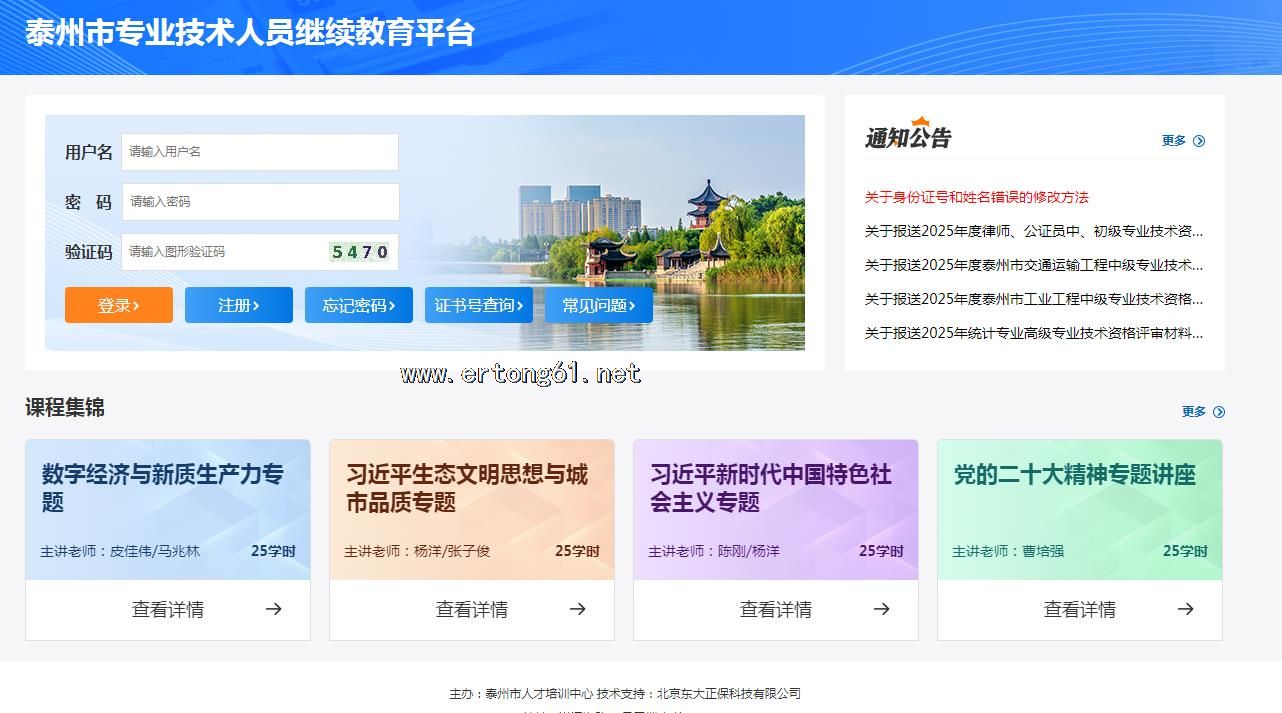Open notice about 2025年统计专业高级 review materials
The image size is (1282, 713).
(1033, 333)
